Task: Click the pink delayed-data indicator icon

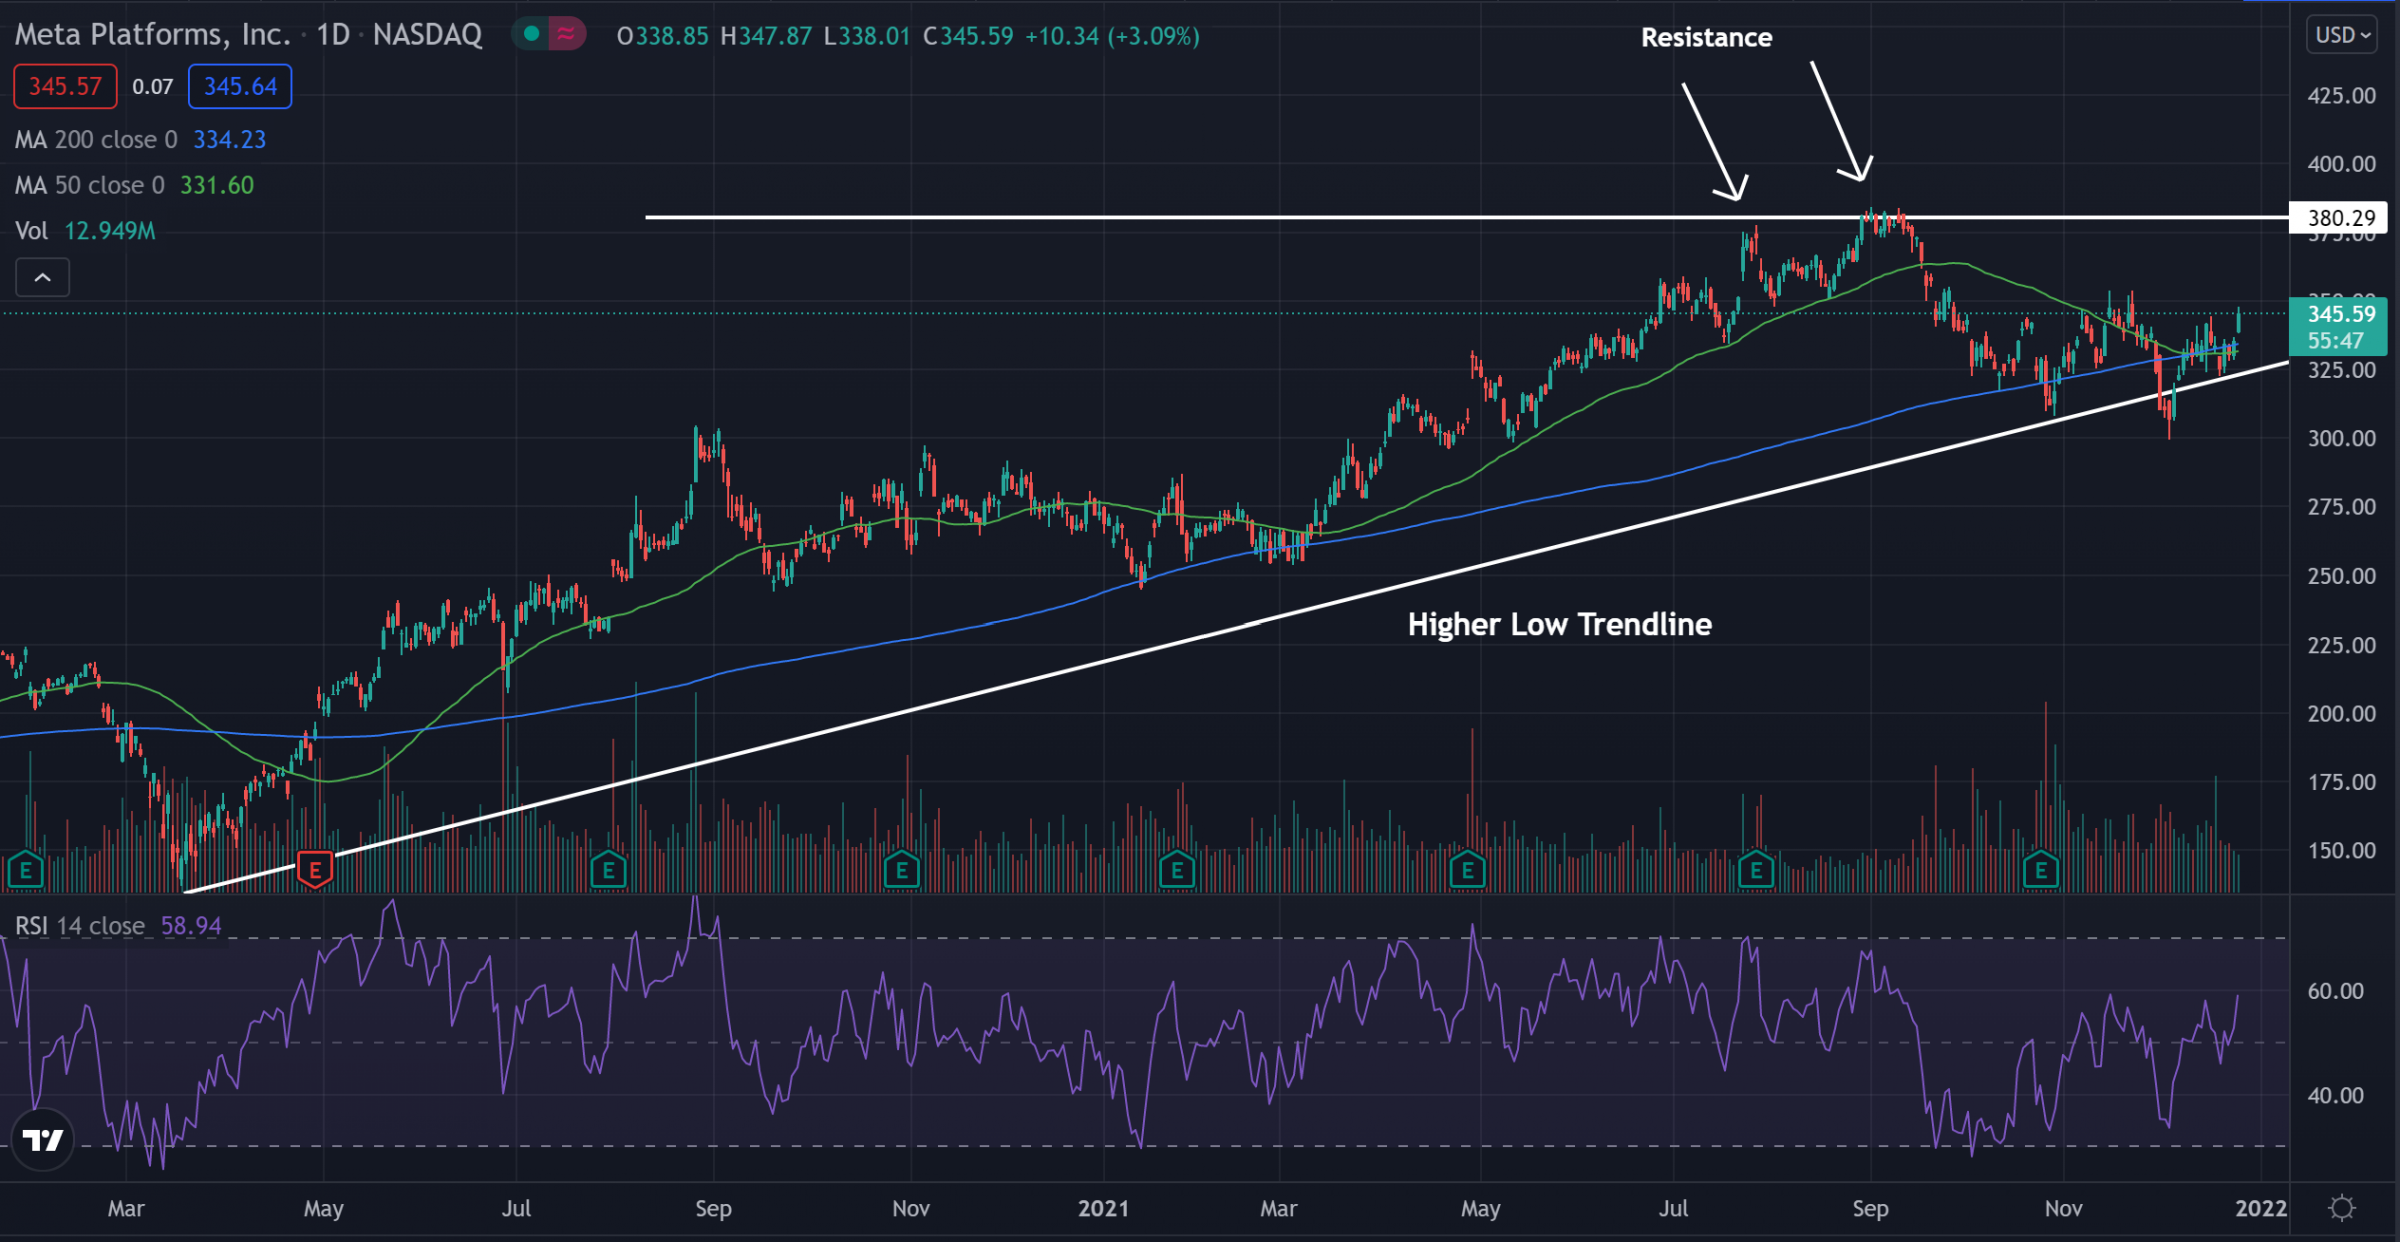Action: (566, 35)
